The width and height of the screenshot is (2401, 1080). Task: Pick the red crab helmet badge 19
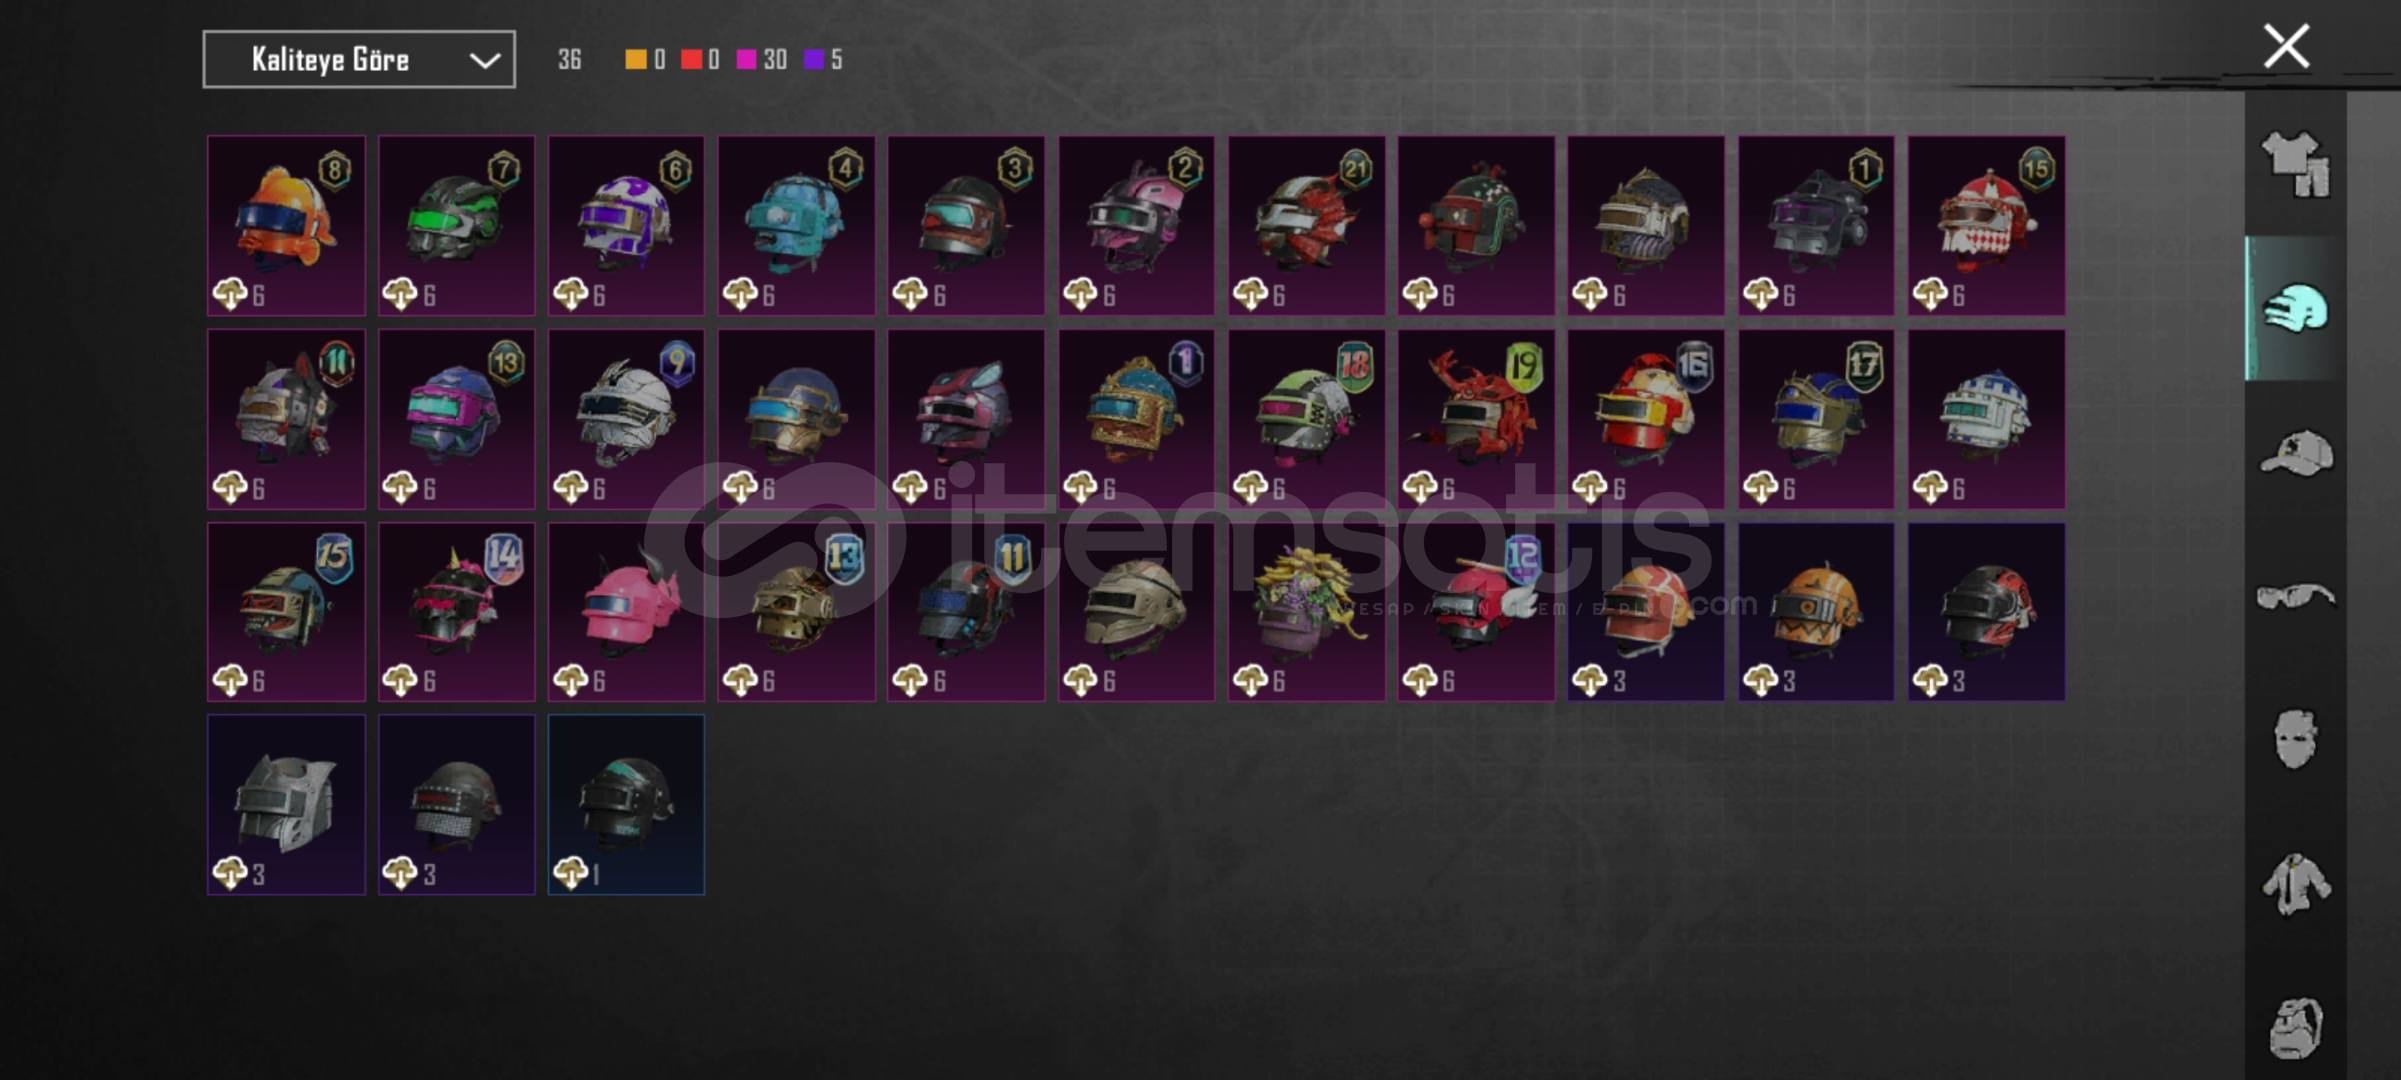click(1476, 419)
